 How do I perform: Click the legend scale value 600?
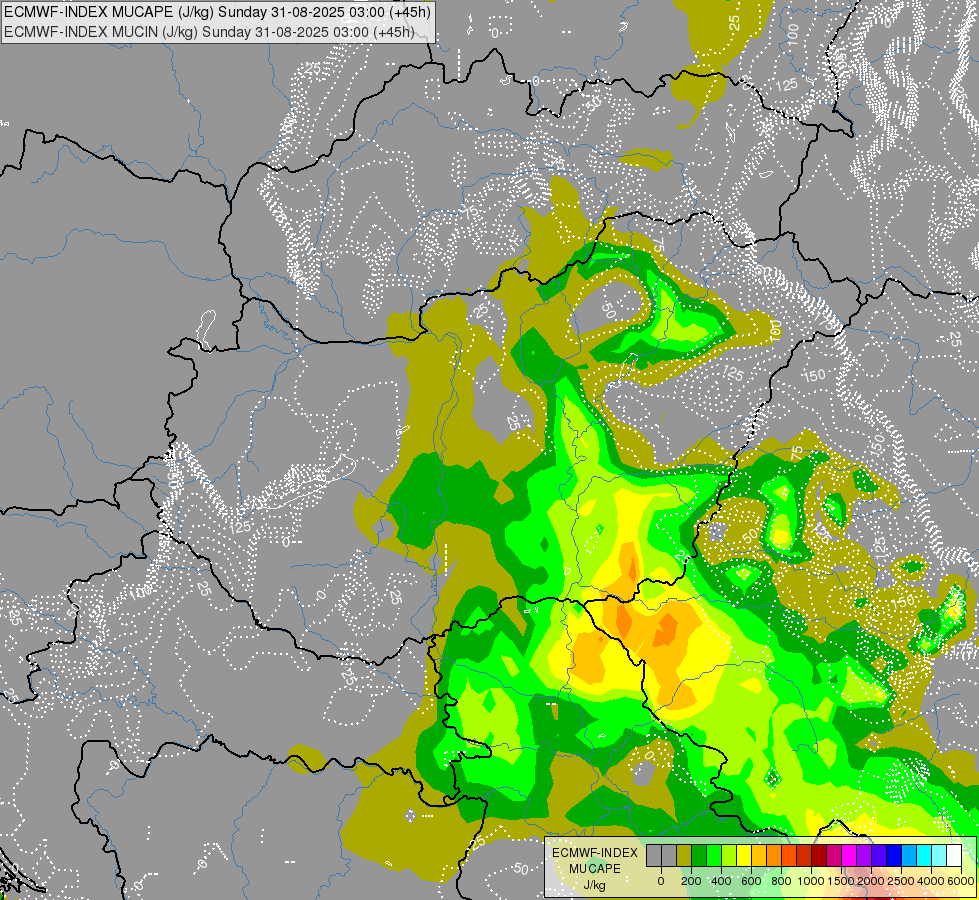click(x=752, y=881)
